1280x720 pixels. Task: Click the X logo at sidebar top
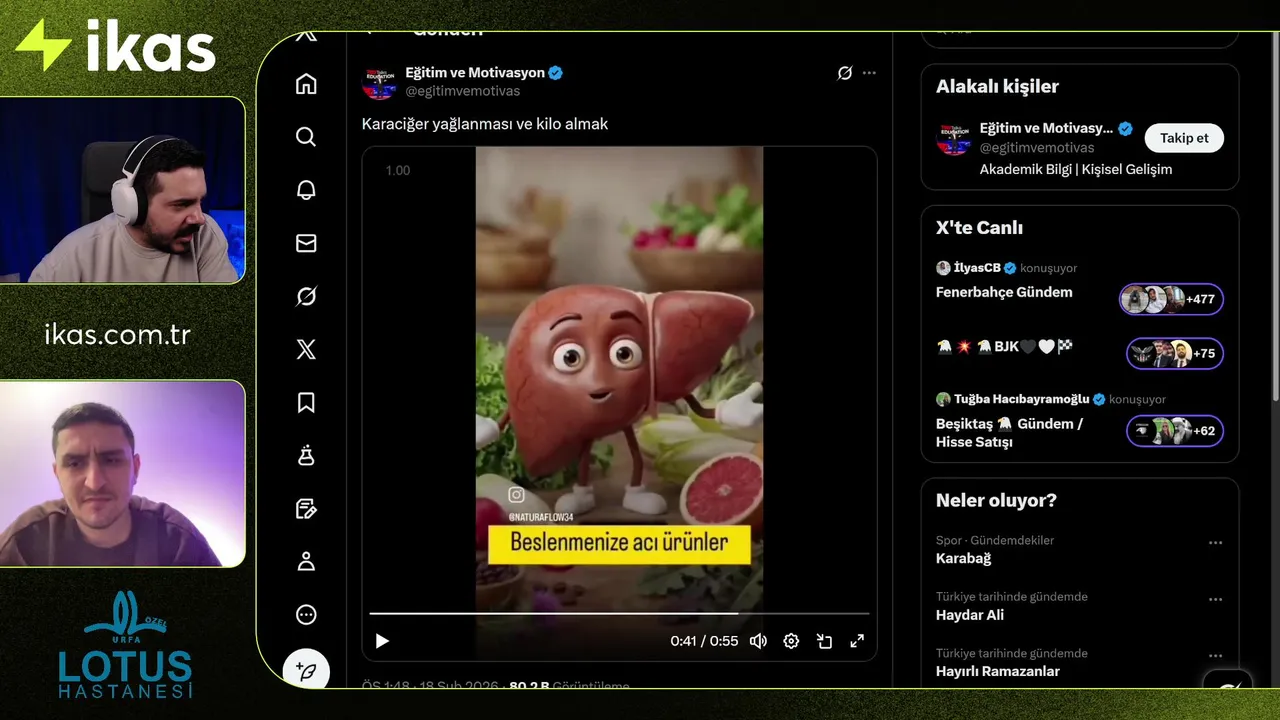click(x=306, y=36)
